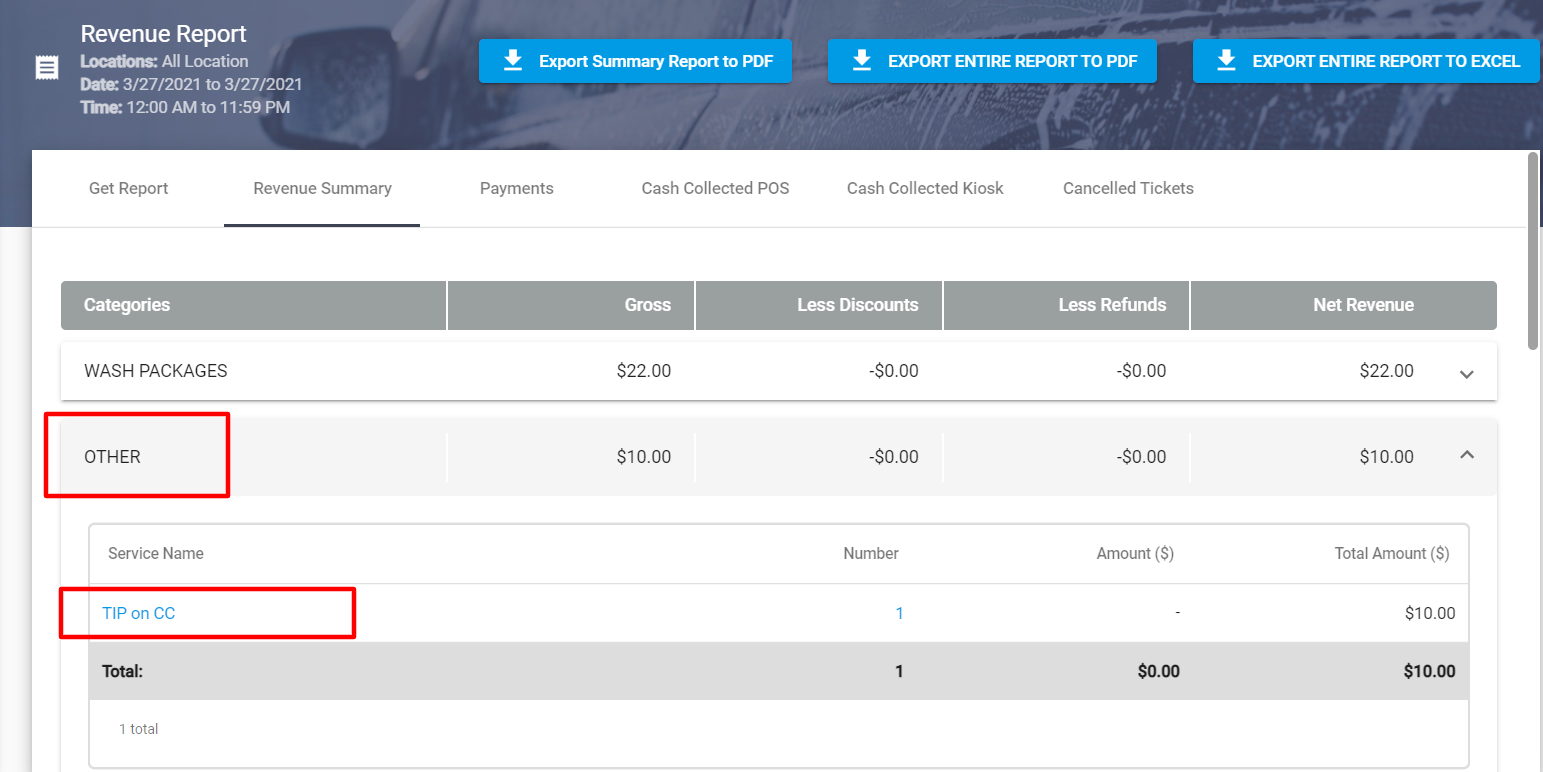Click the report document icon beside Revenue Report
1543x772 pixels.
pyautogui.click(x=46, y=67)
